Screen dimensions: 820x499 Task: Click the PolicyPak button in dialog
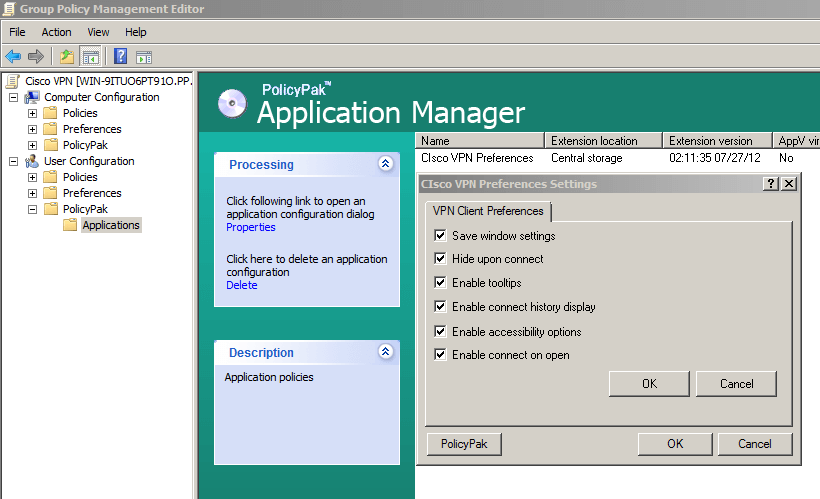click(x=464, y=444)
